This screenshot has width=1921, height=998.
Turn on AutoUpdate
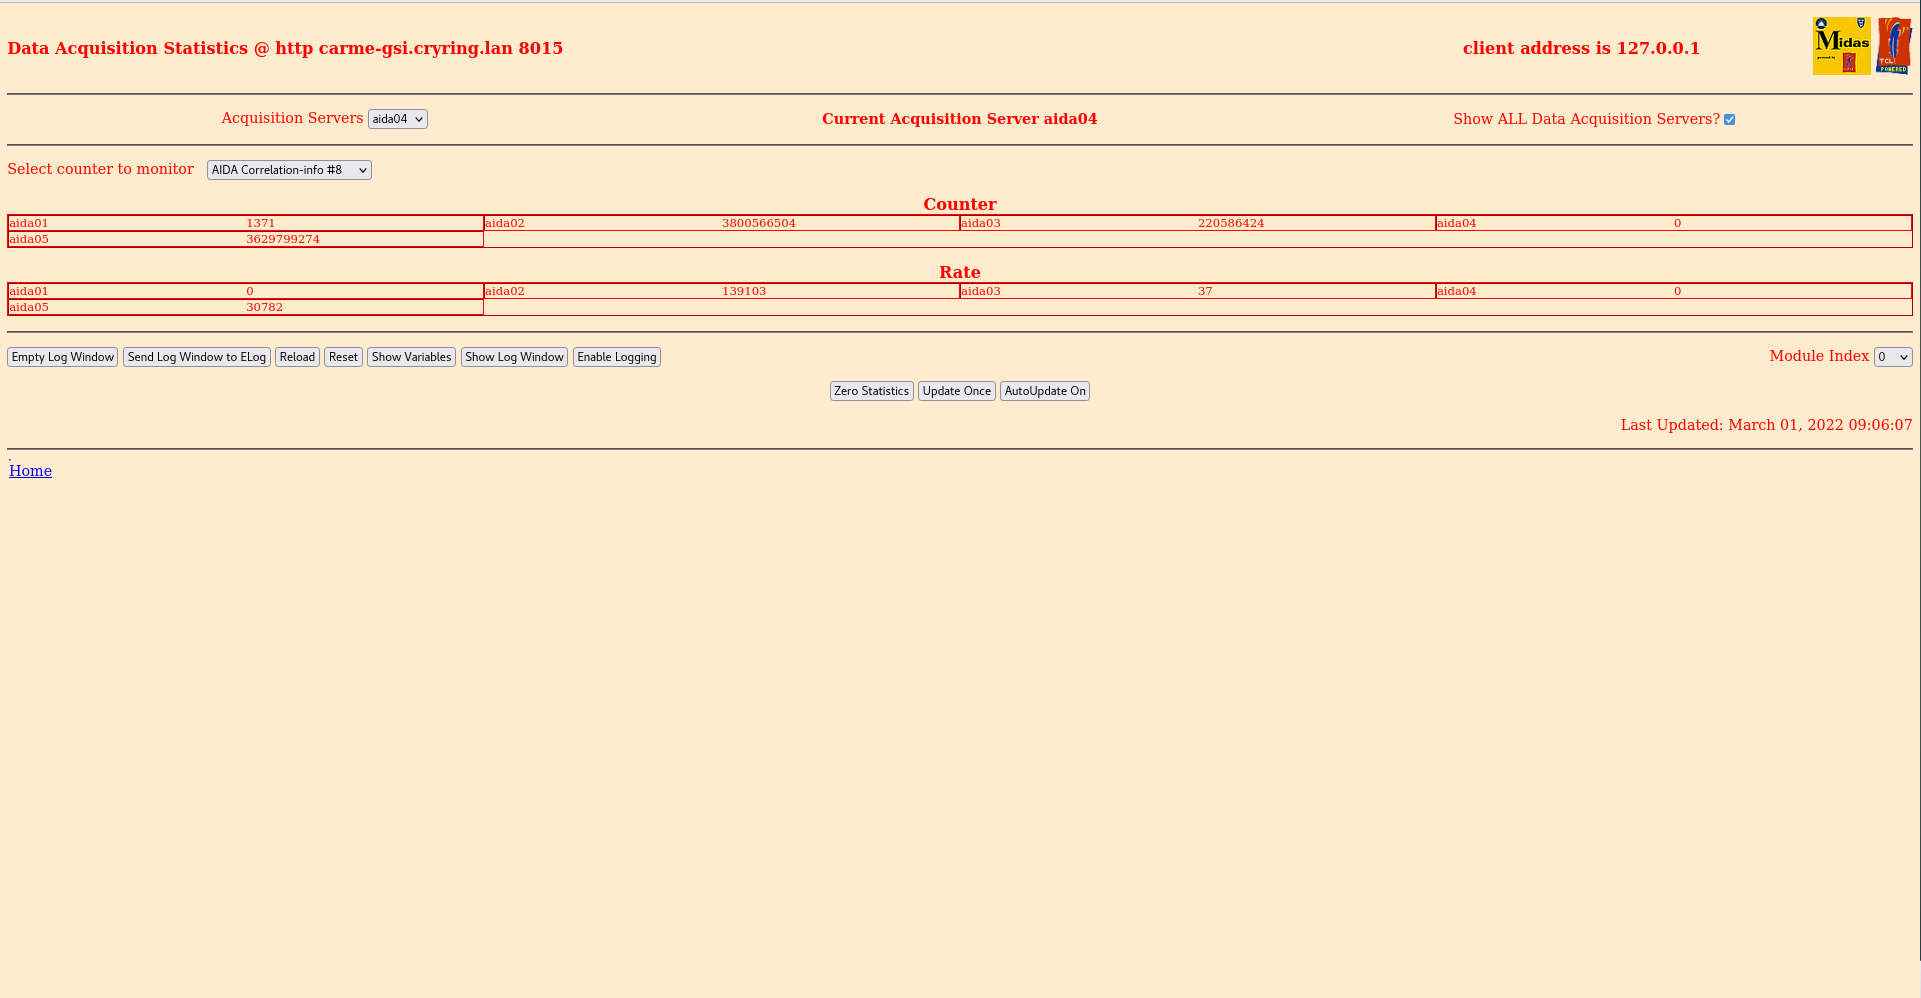1044,390
